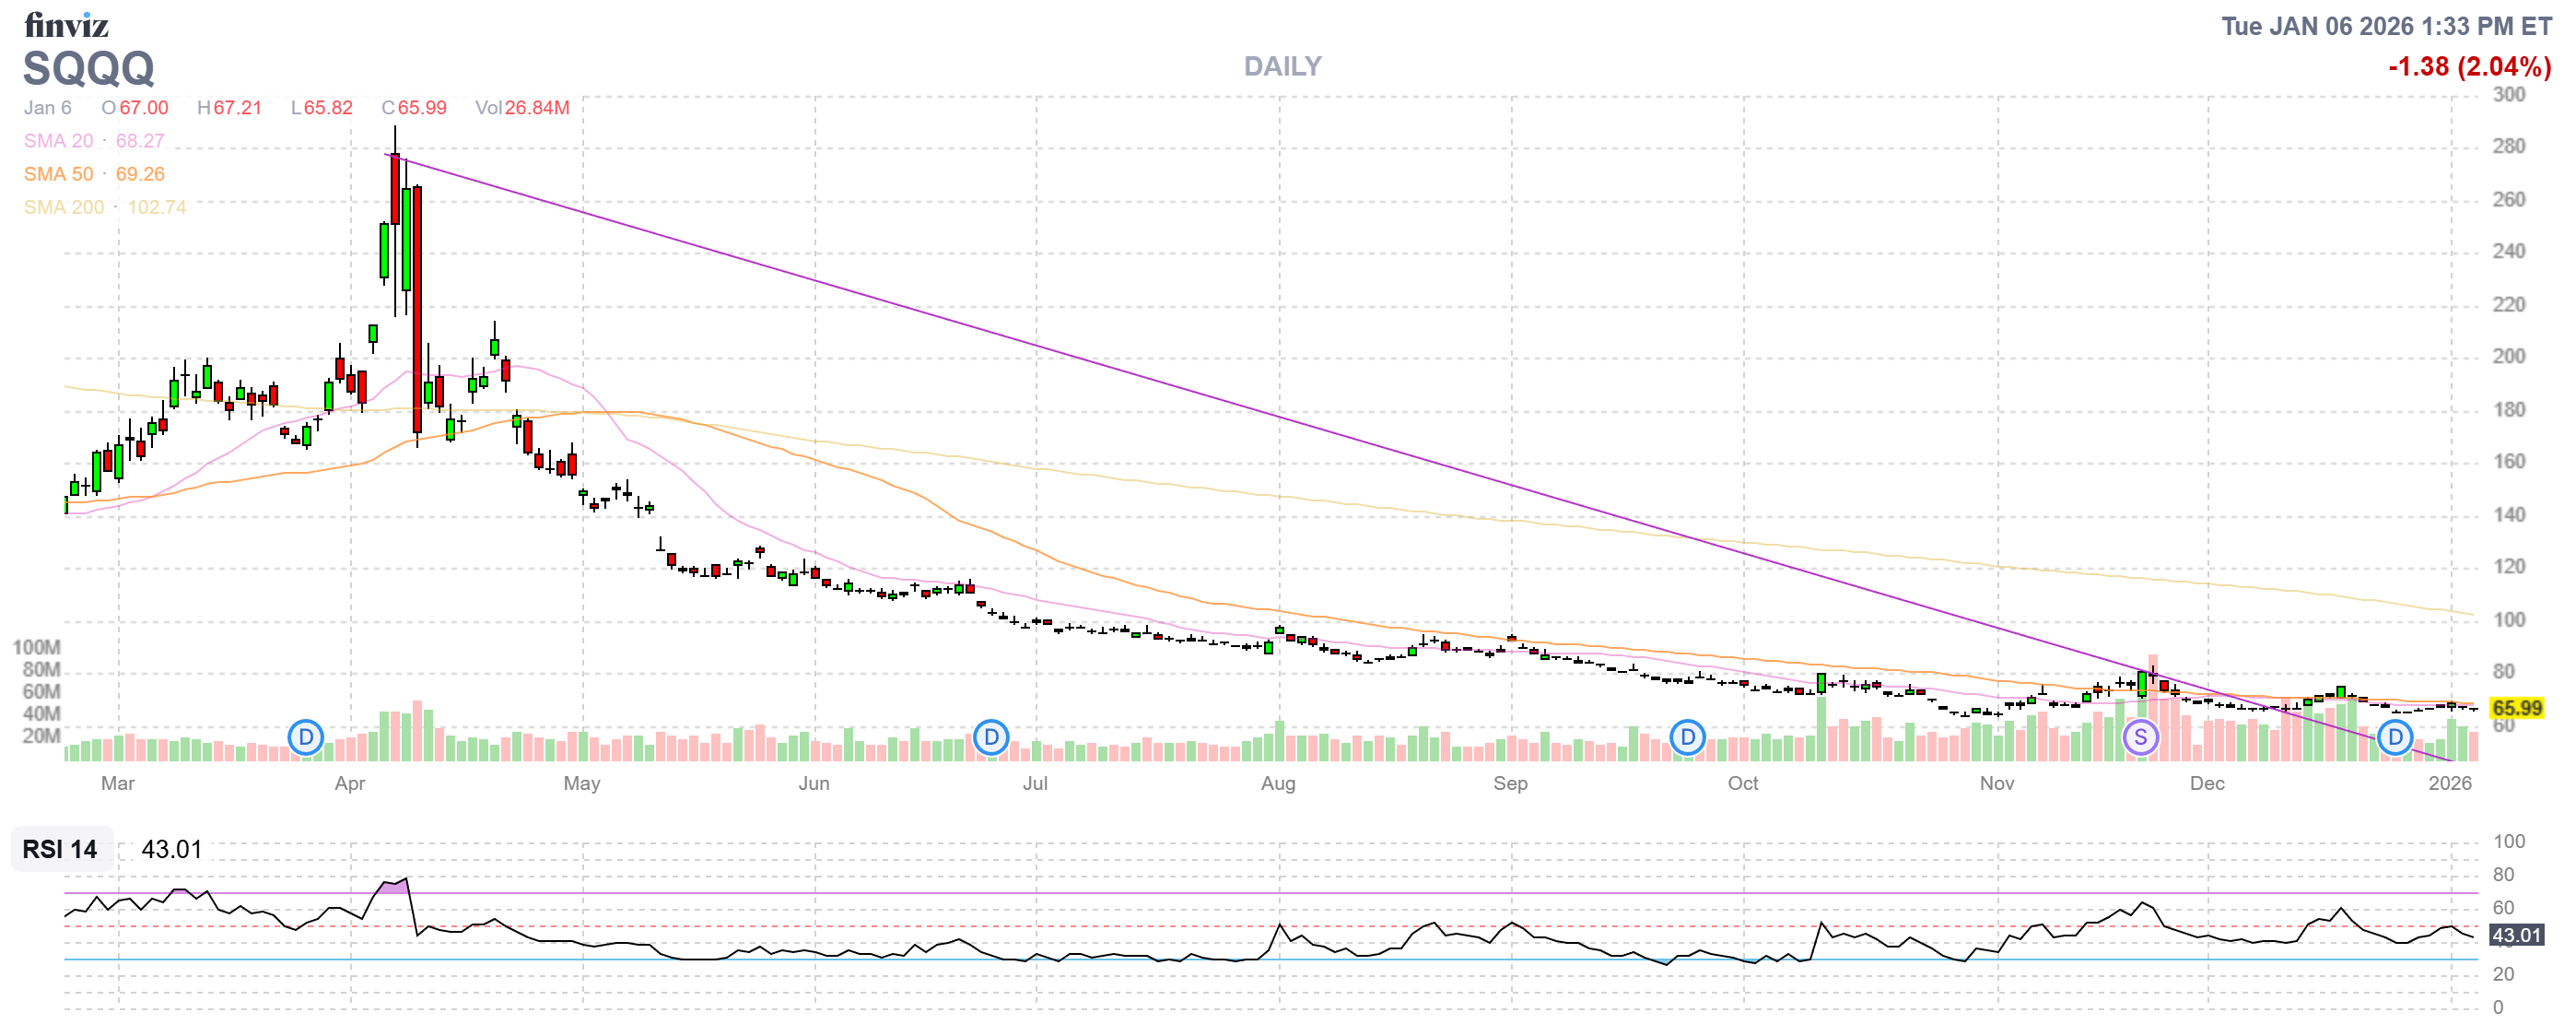The height and width of the screenshot is (1036, 2576).
Task: Select the 2026 label on time axis
Action: click(2449, 783)
